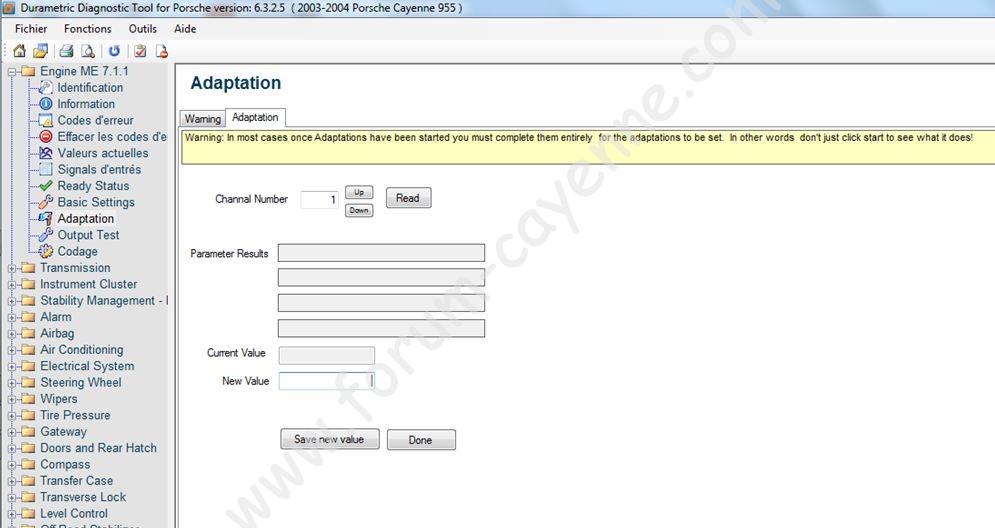
Task: Click the Adaptation hammer icon in tree
Action: (x=46, y=218)
